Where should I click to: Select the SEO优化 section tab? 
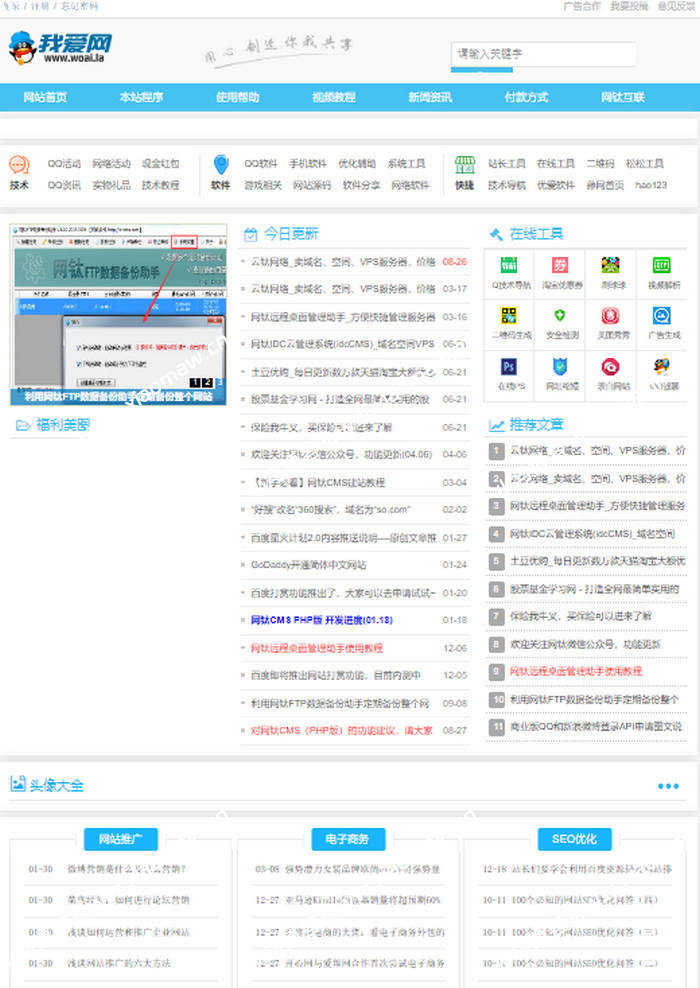tap(574, 839)
